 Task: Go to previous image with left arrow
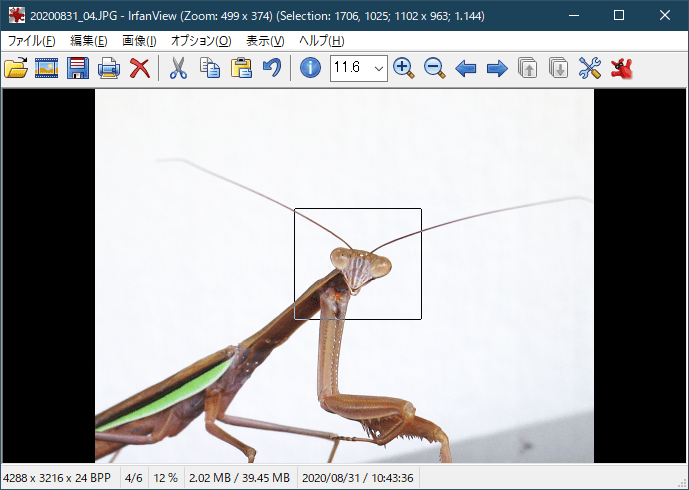click(x=465, y=68)
